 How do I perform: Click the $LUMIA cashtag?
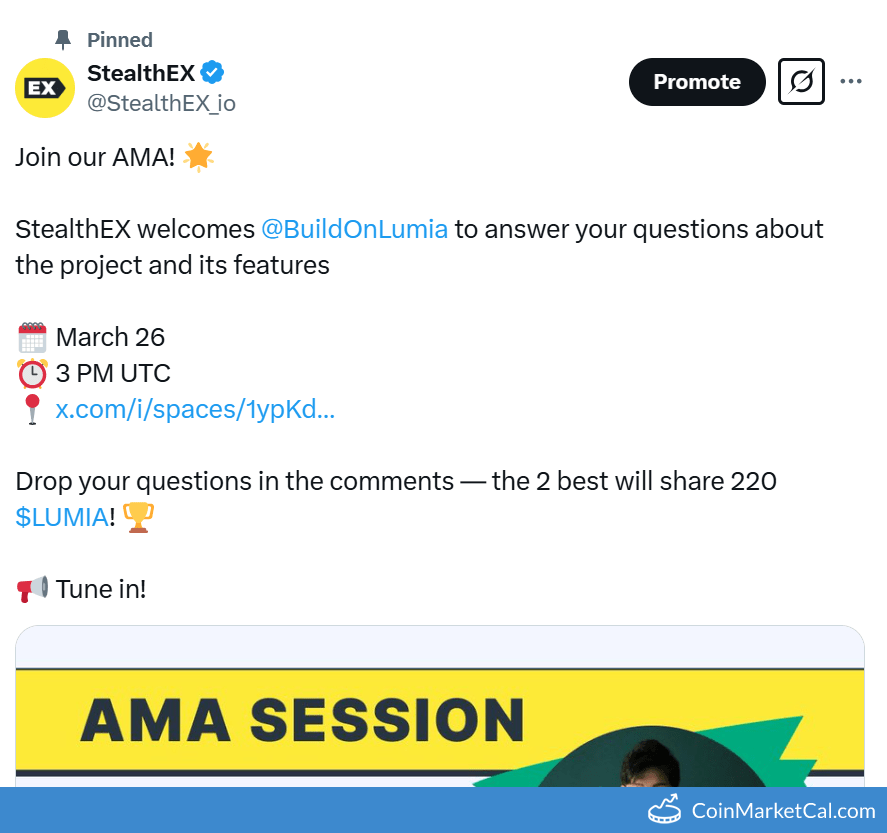point(61,517)
